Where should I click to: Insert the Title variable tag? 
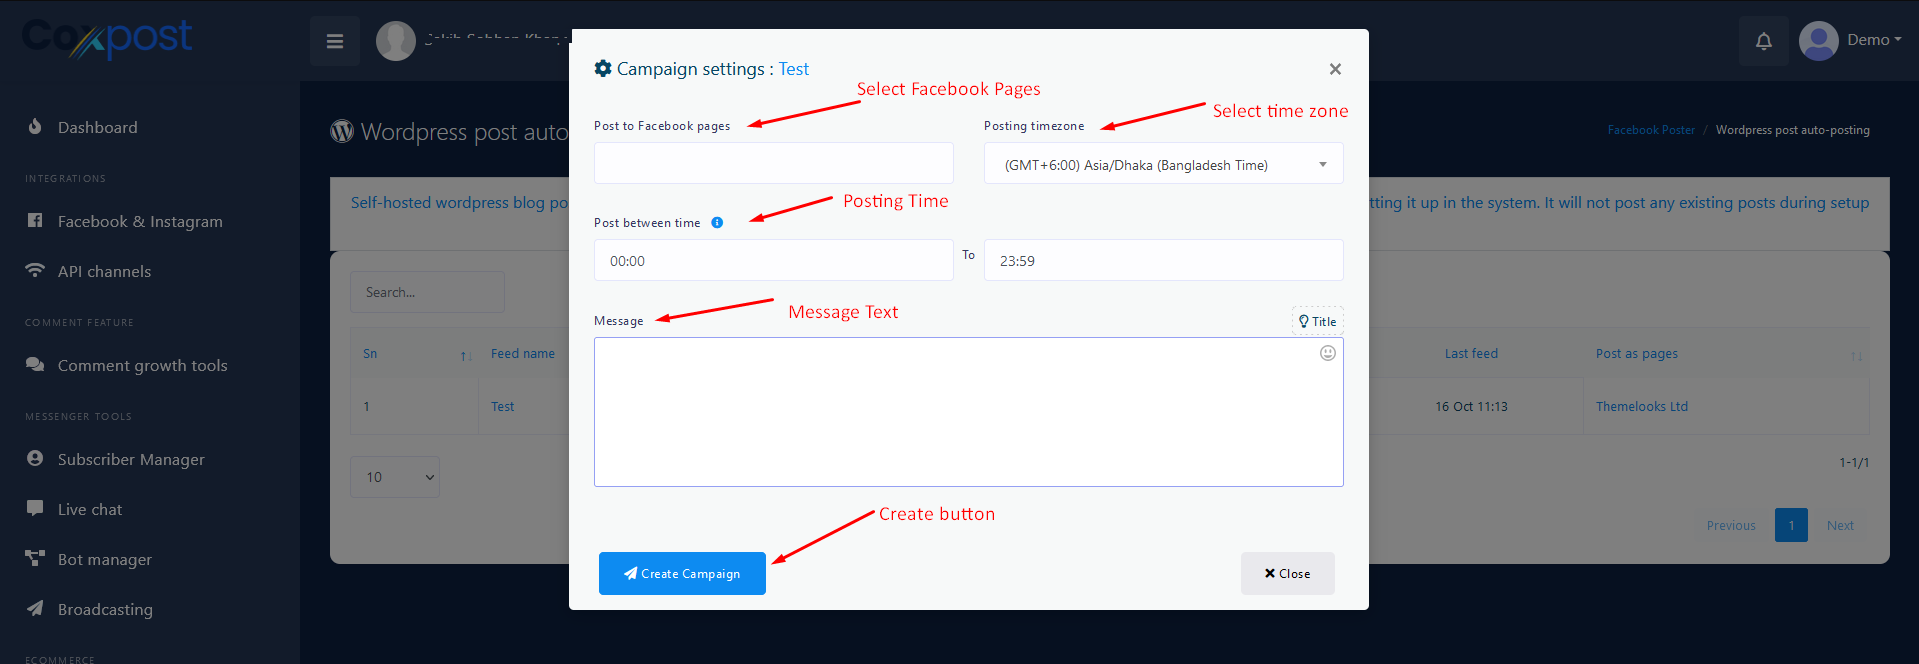pos(1317,321)
